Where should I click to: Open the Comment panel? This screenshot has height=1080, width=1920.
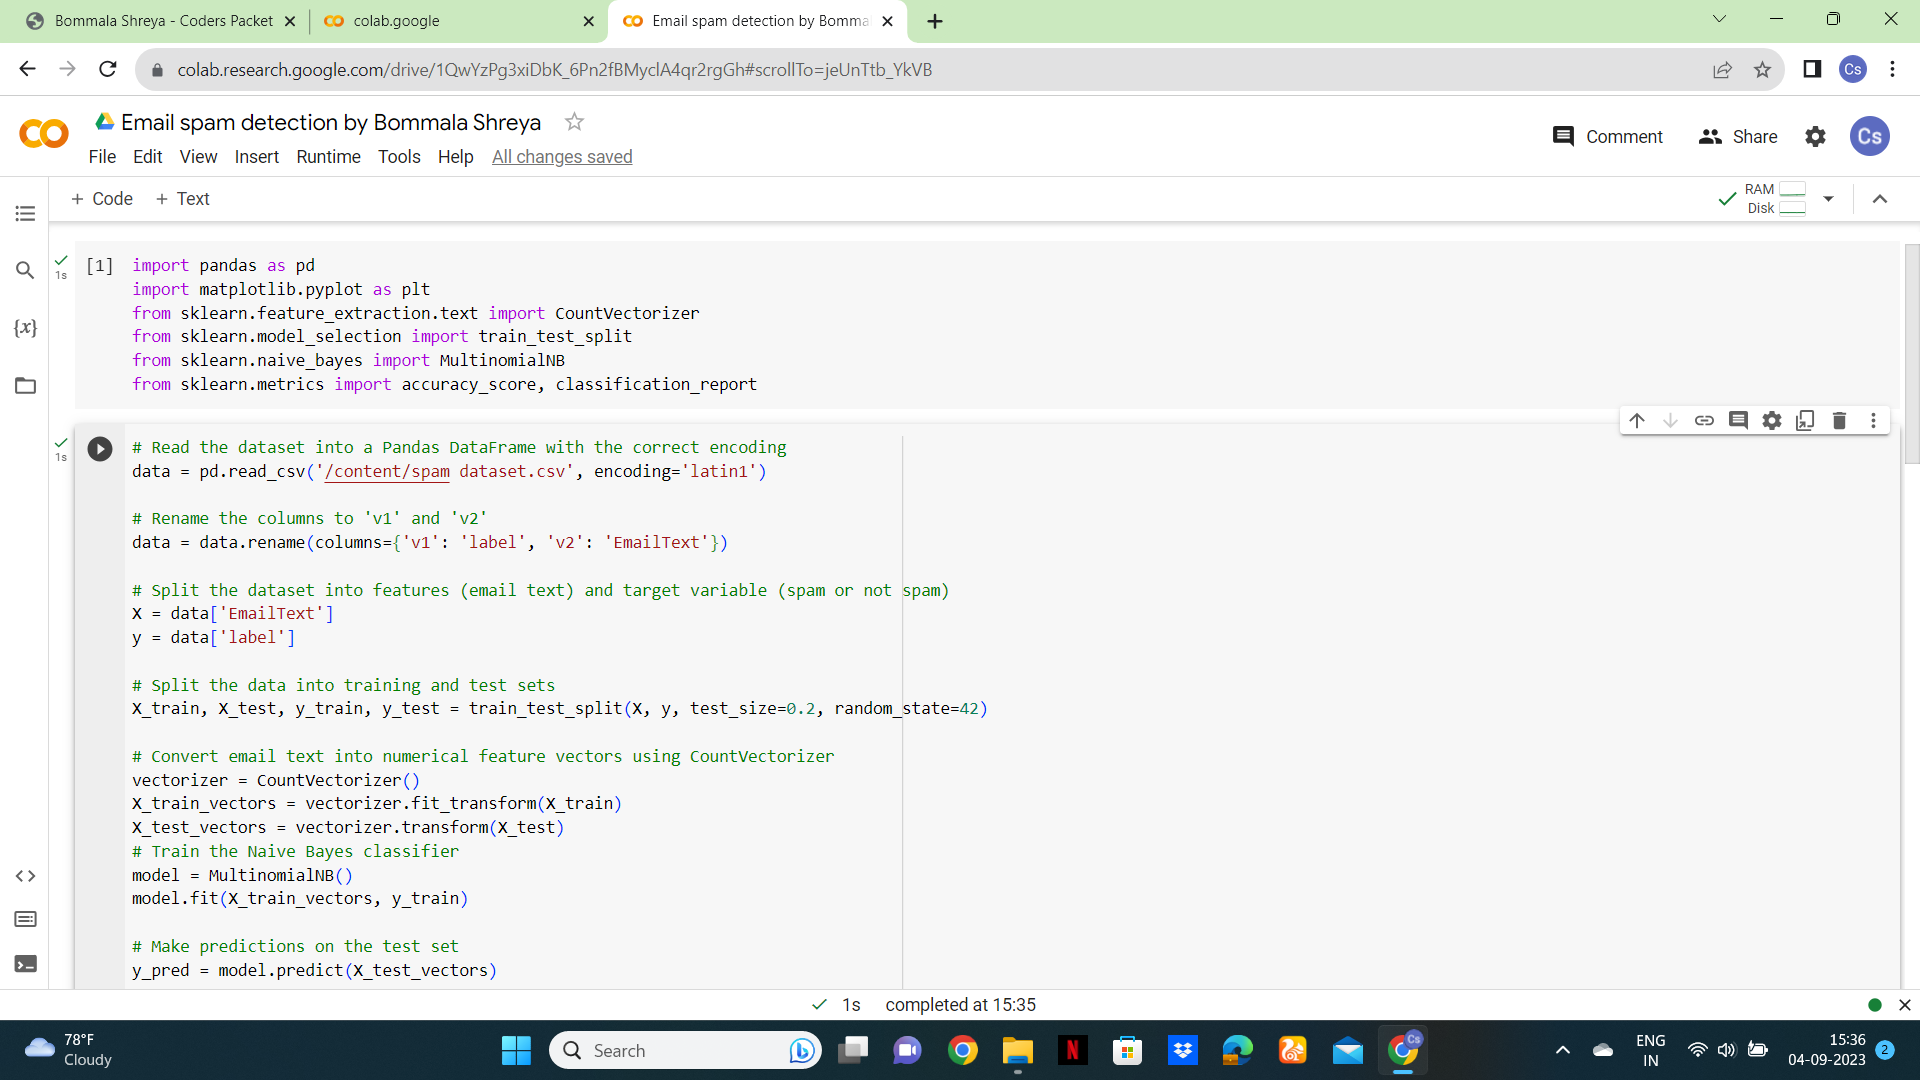tap(1607, 137)
